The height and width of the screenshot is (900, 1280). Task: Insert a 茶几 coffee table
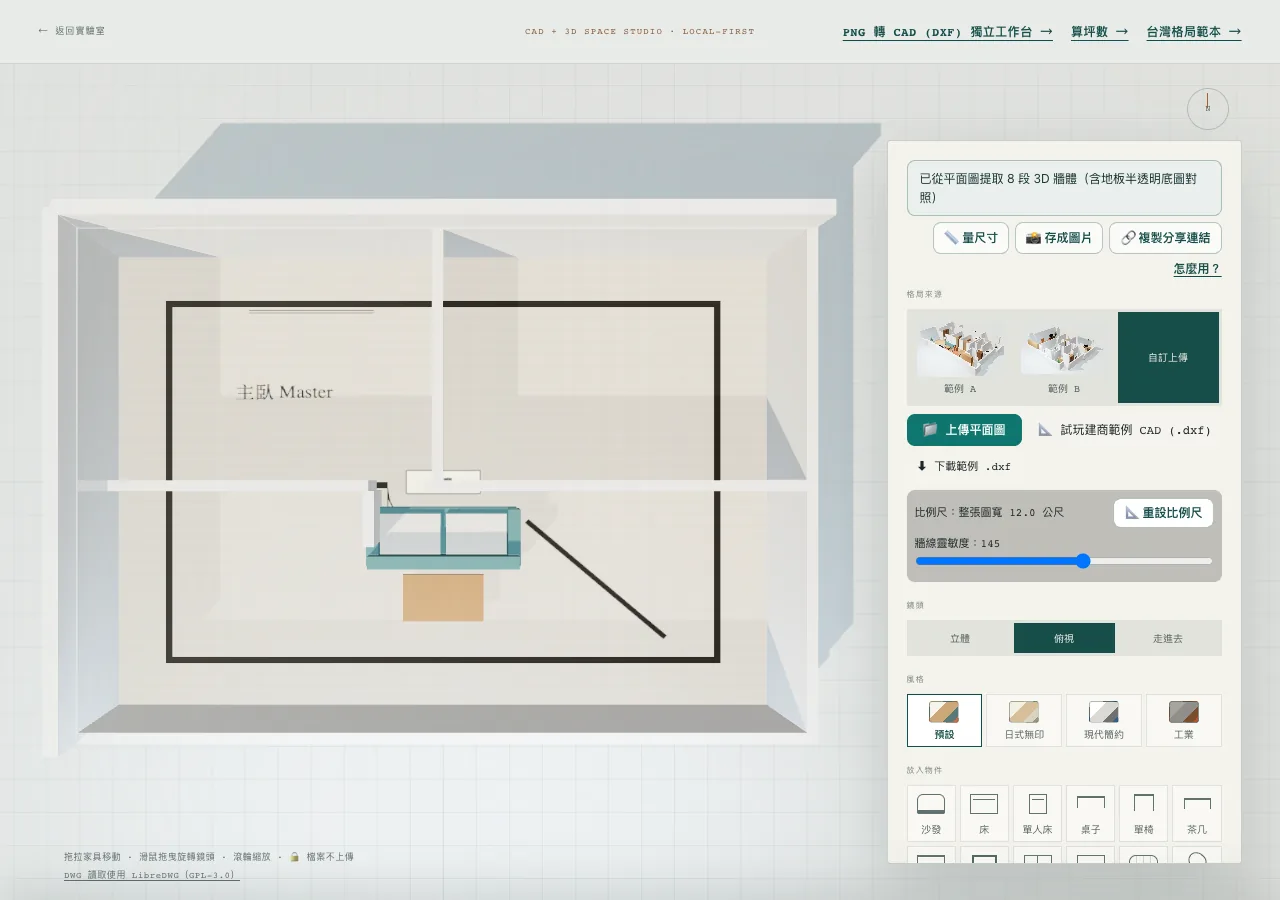(1197, 813)
